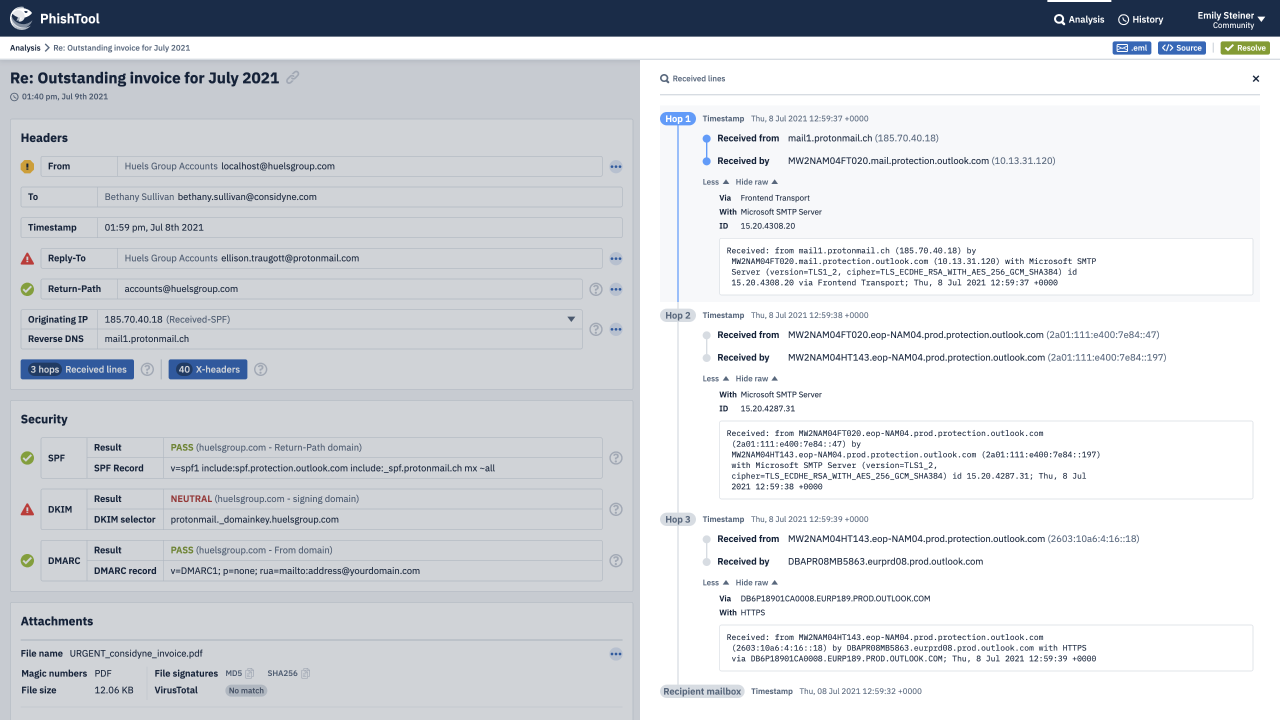Click ellison.traugott@protonmail.com Reply-To address

pos(290,258)
